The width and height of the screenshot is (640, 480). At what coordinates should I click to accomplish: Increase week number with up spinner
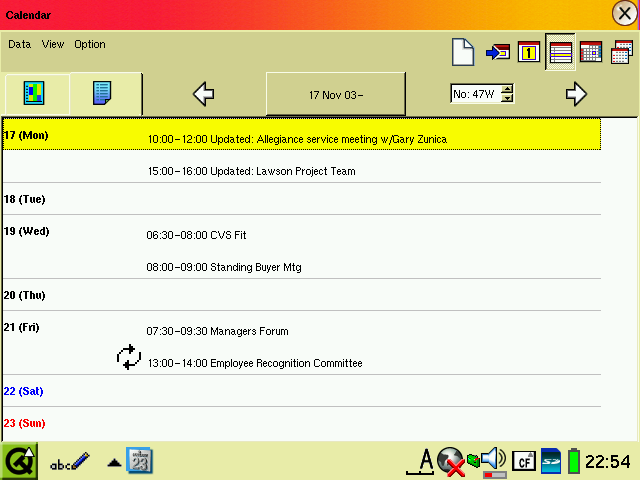pyautogui.click(x=507, y=89)
